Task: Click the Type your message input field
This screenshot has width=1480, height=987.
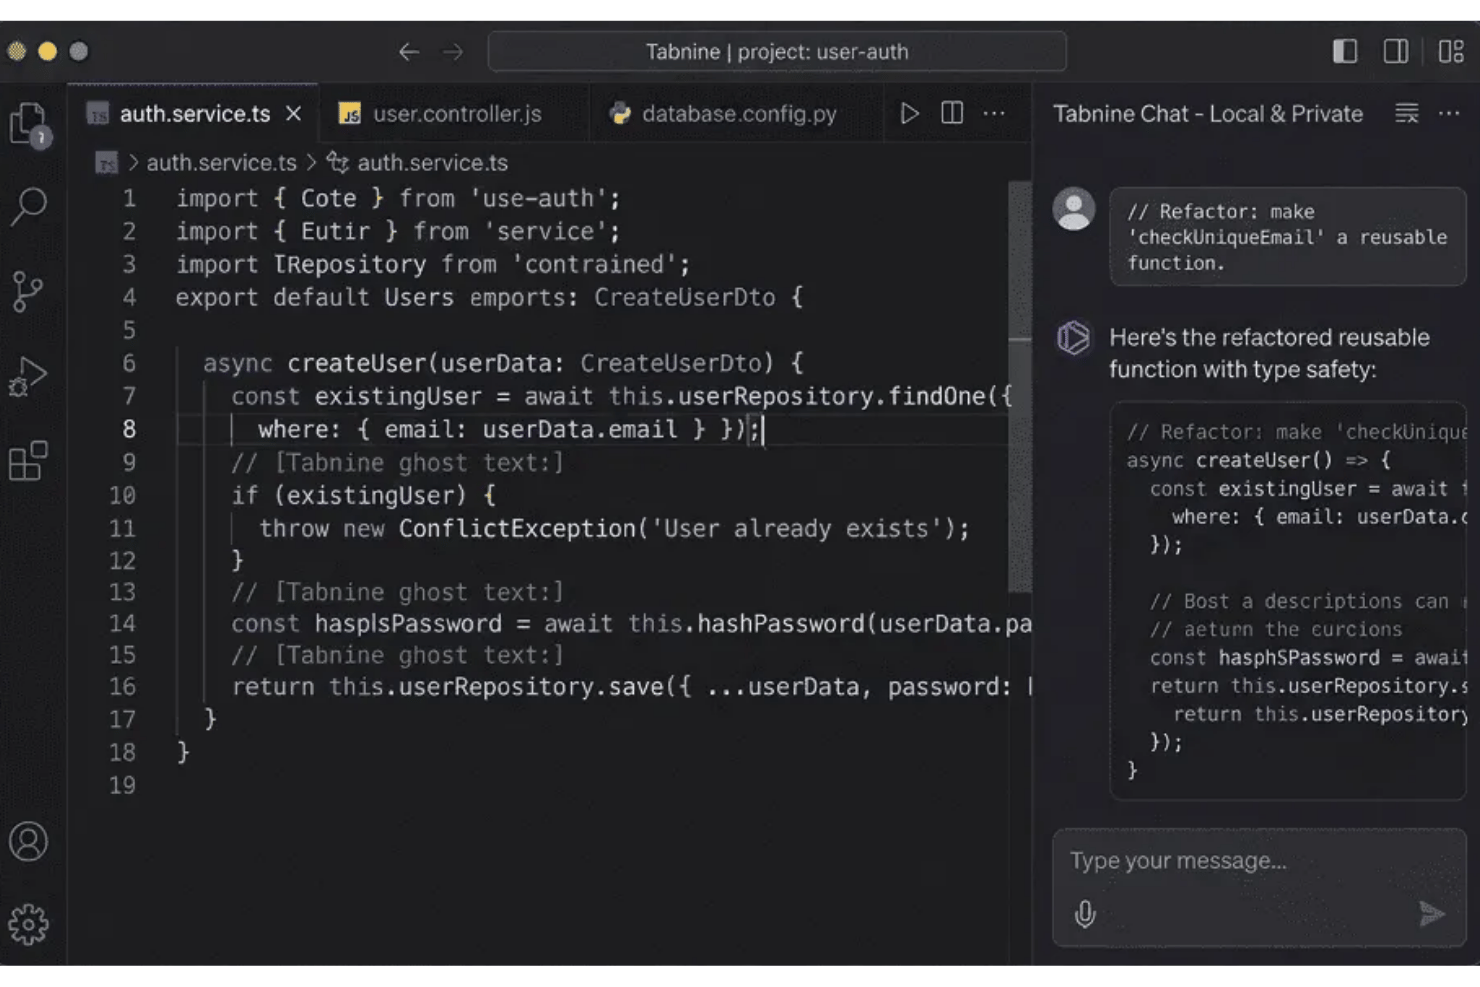Action: 1258,861
